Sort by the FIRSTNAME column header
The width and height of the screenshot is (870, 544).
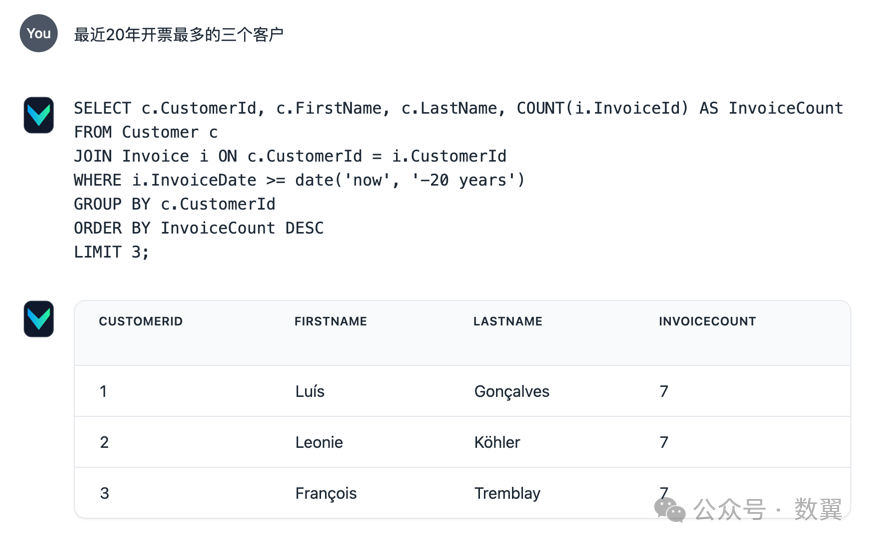(x=330, y=322)
